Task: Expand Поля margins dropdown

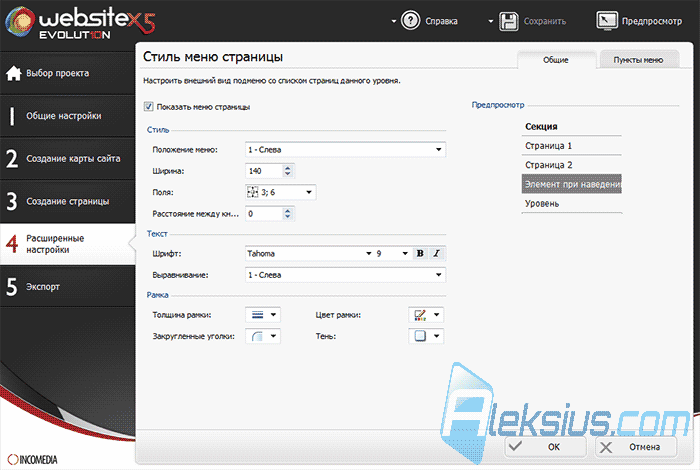Action: pyautogui.click(x=280, y=192)
